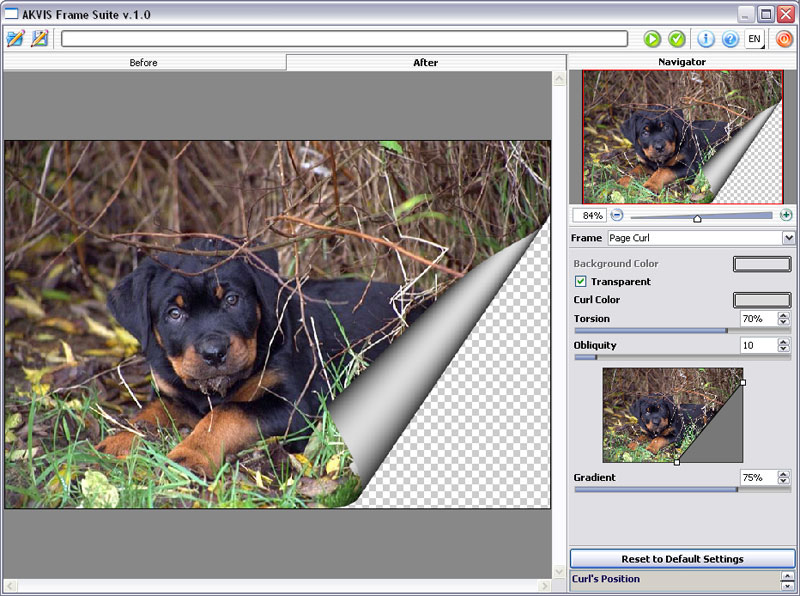Click the second pencil save-image icon
800x596 pixels.
[x=40, y=38]
